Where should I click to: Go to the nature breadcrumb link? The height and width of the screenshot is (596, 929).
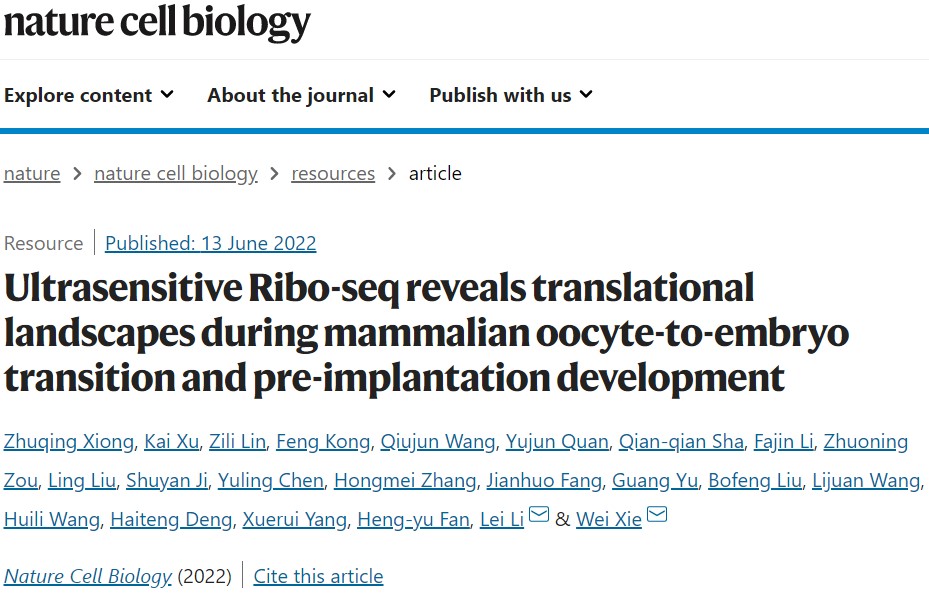click(32, 173)
